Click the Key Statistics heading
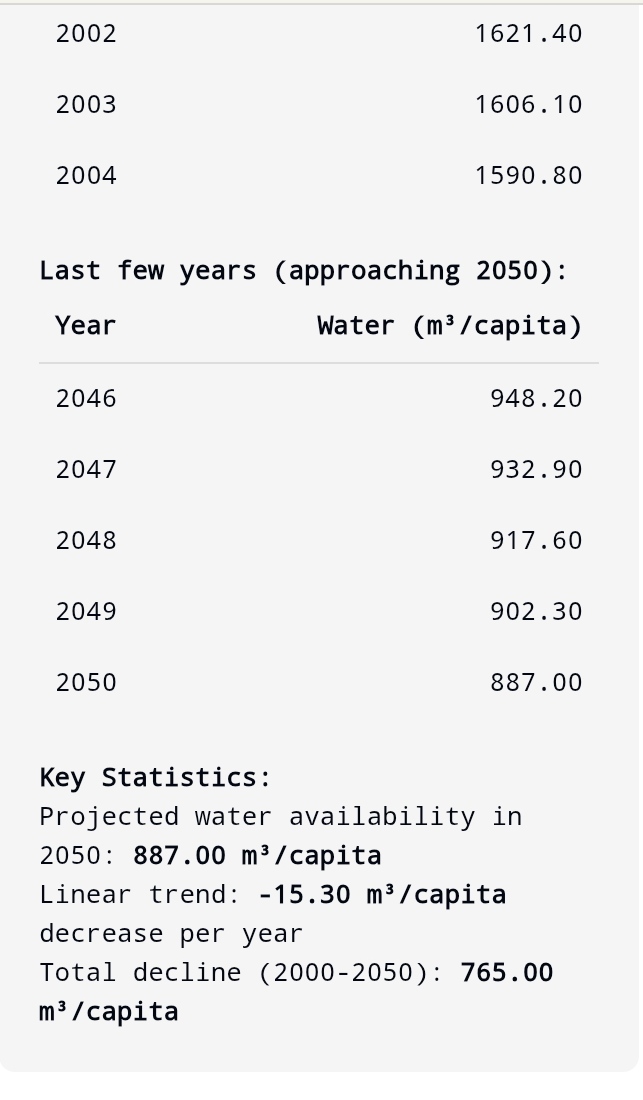Image resolution: width=643 pixels, height=1100 pixels. [155, 777]
